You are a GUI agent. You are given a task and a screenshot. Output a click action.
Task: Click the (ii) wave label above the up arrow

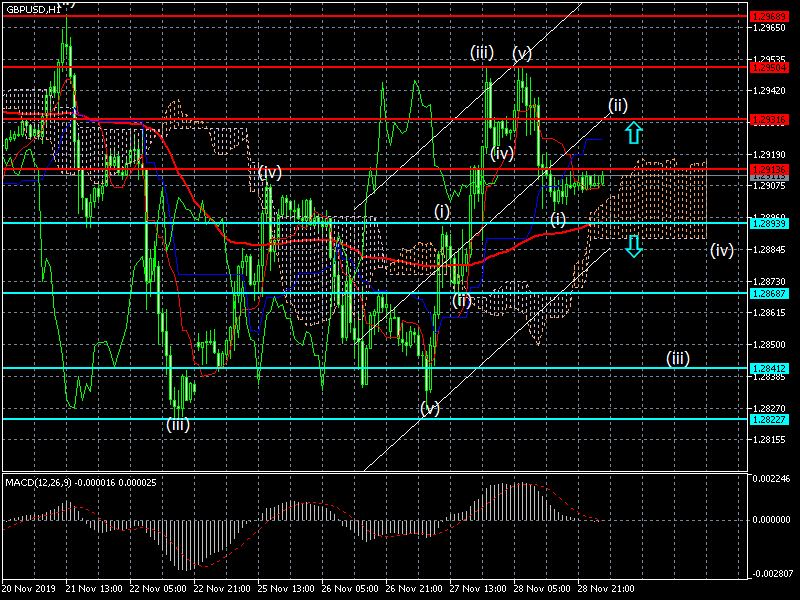click(x=617, y=106)
